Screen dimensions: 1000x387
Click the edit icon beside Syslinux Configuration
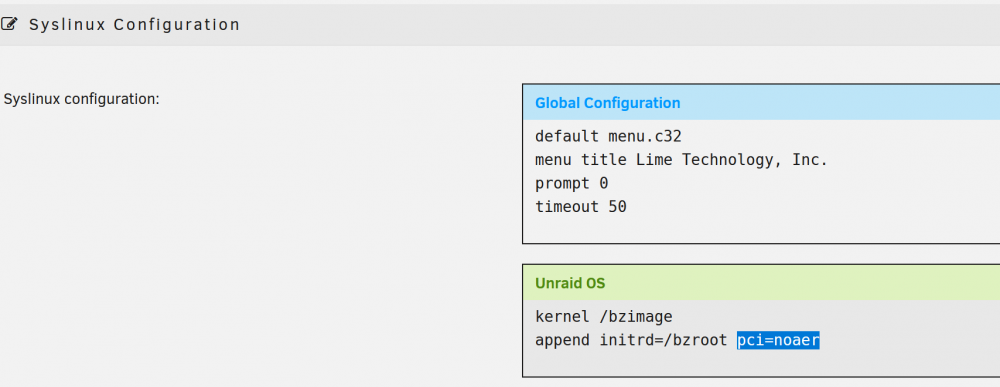tap(10, 25)
